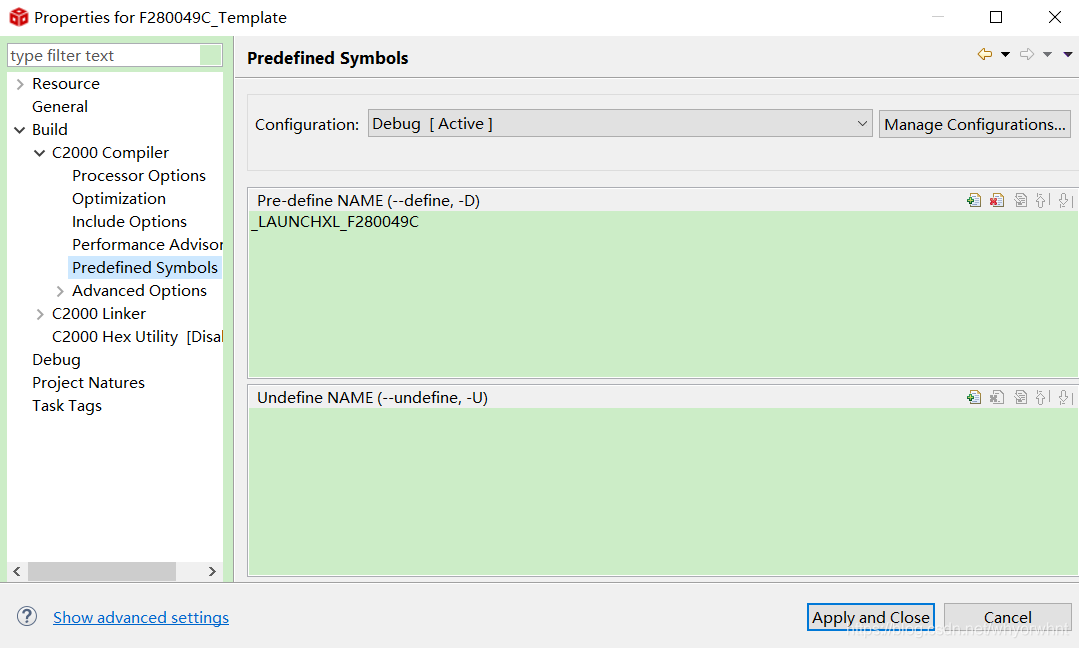The height and width of the screenshot is (648, 1079).
Task: Open Processor Options page
Action: 138,175
